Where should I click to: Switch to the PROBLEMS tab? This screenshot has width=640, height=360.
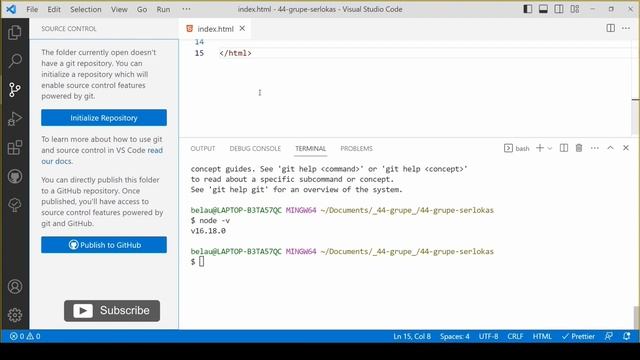(x=356, y=149)
